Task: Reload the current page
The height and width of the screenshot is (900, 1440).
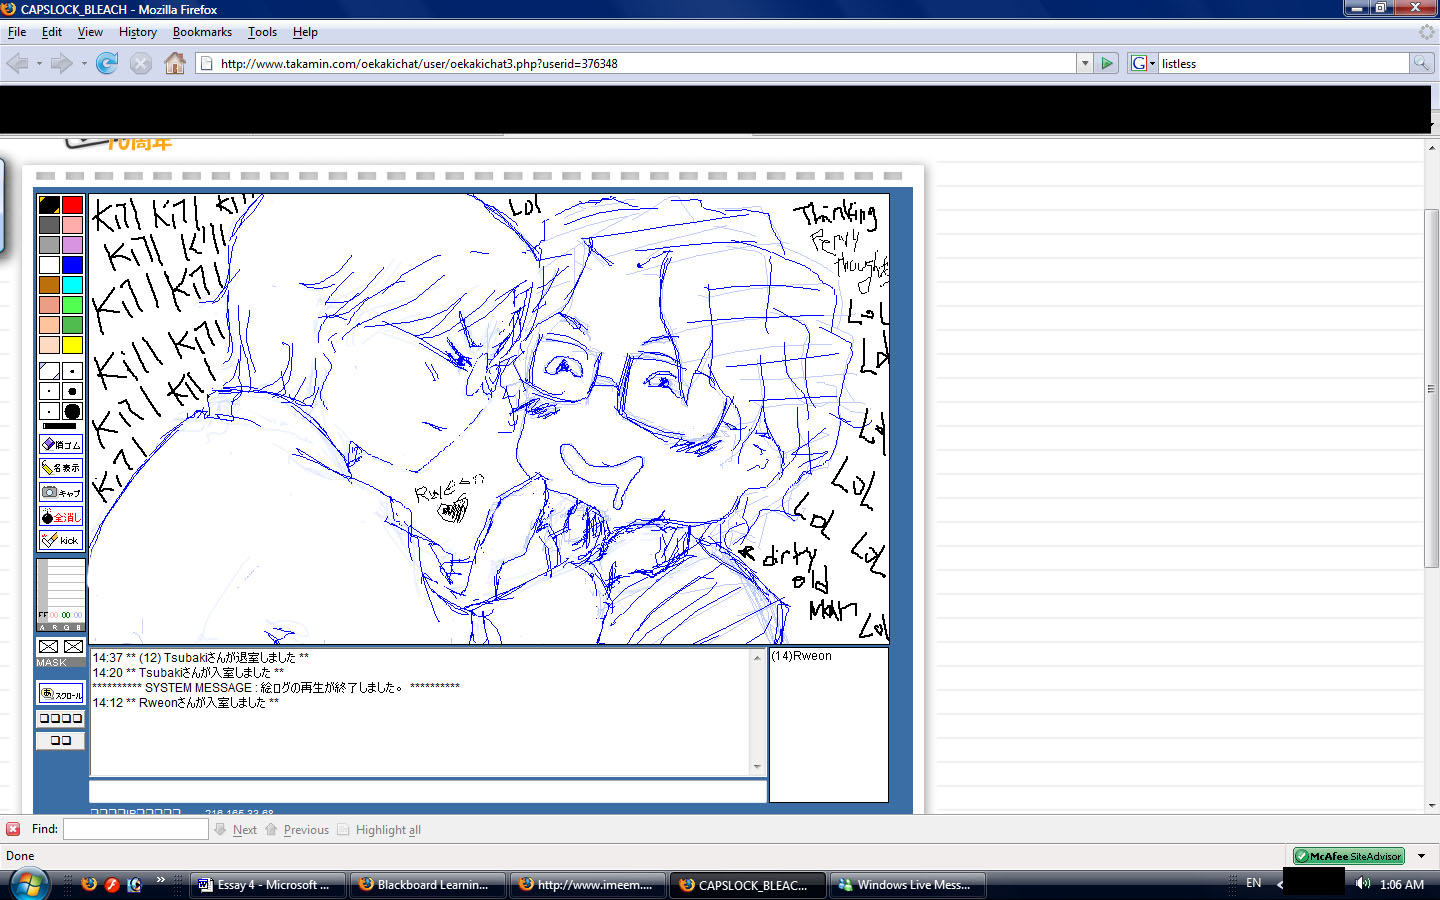Action: pos(107,63)
